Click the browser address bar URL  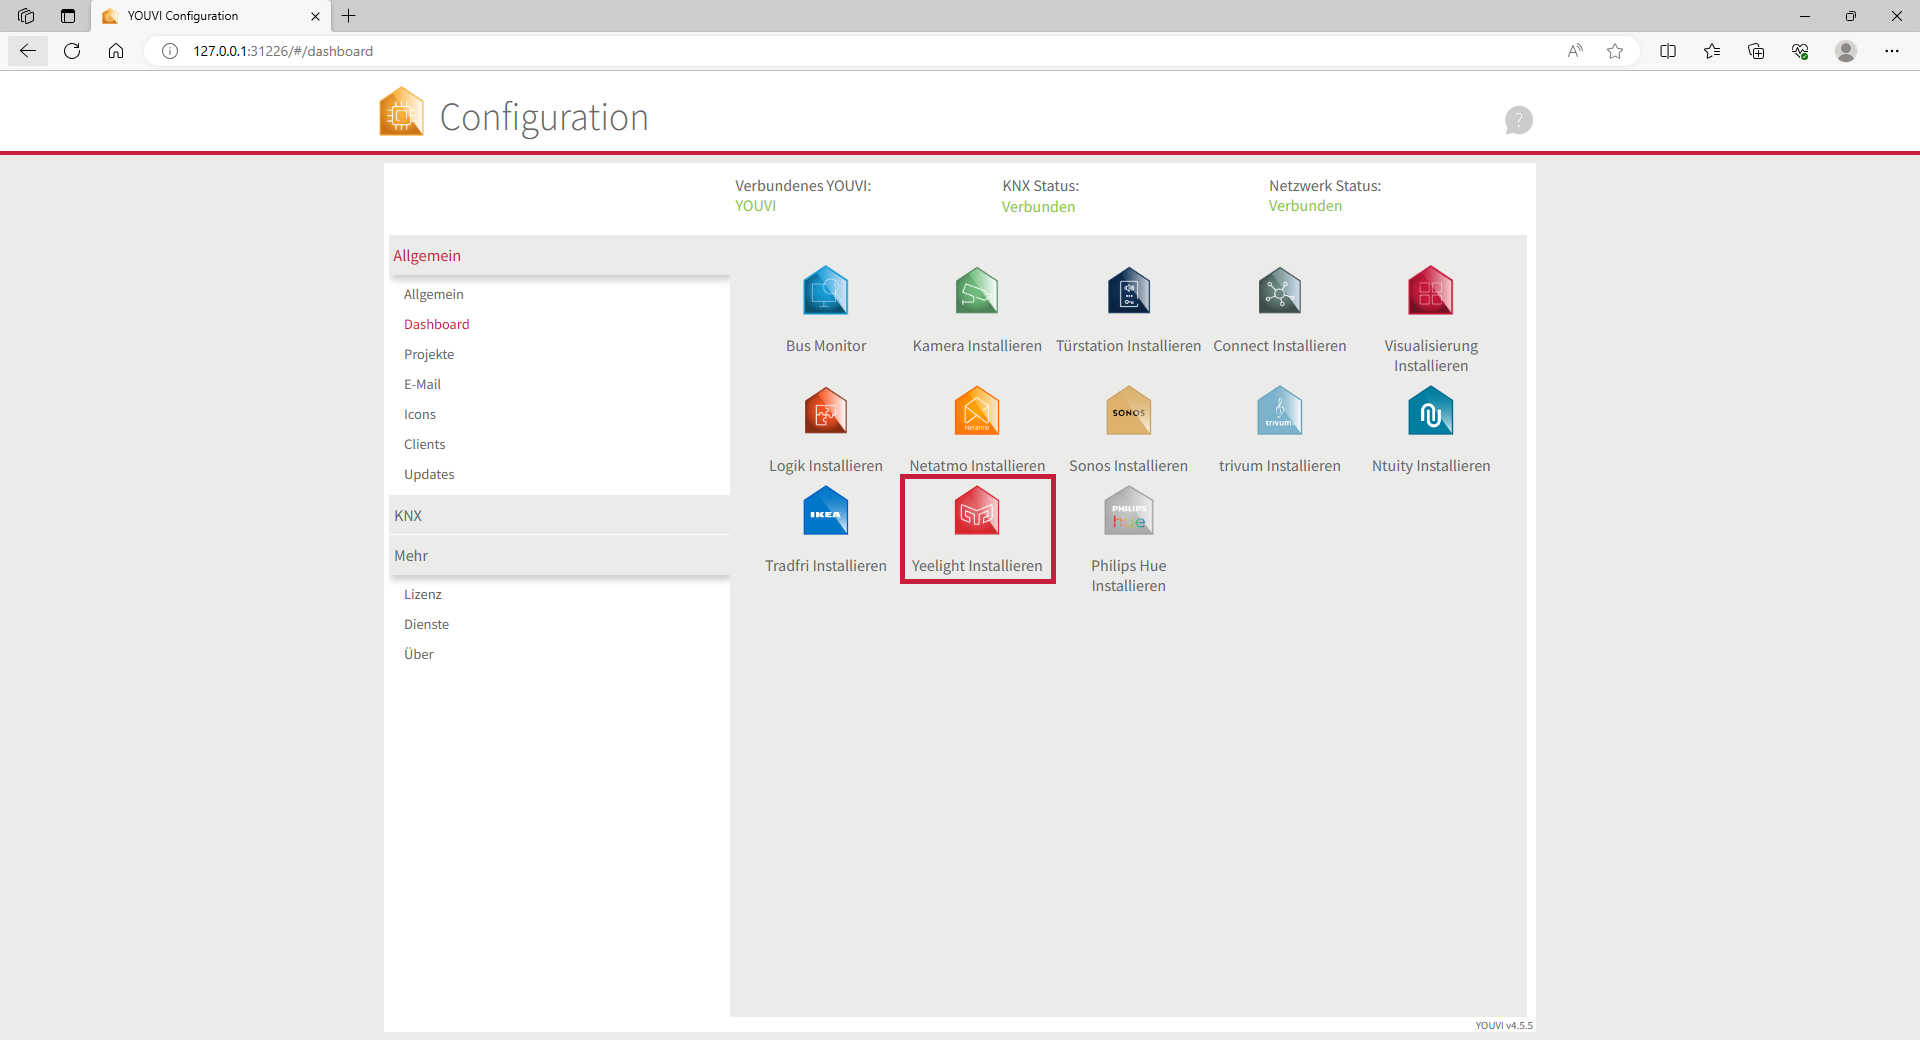click(x=283, y=51)
